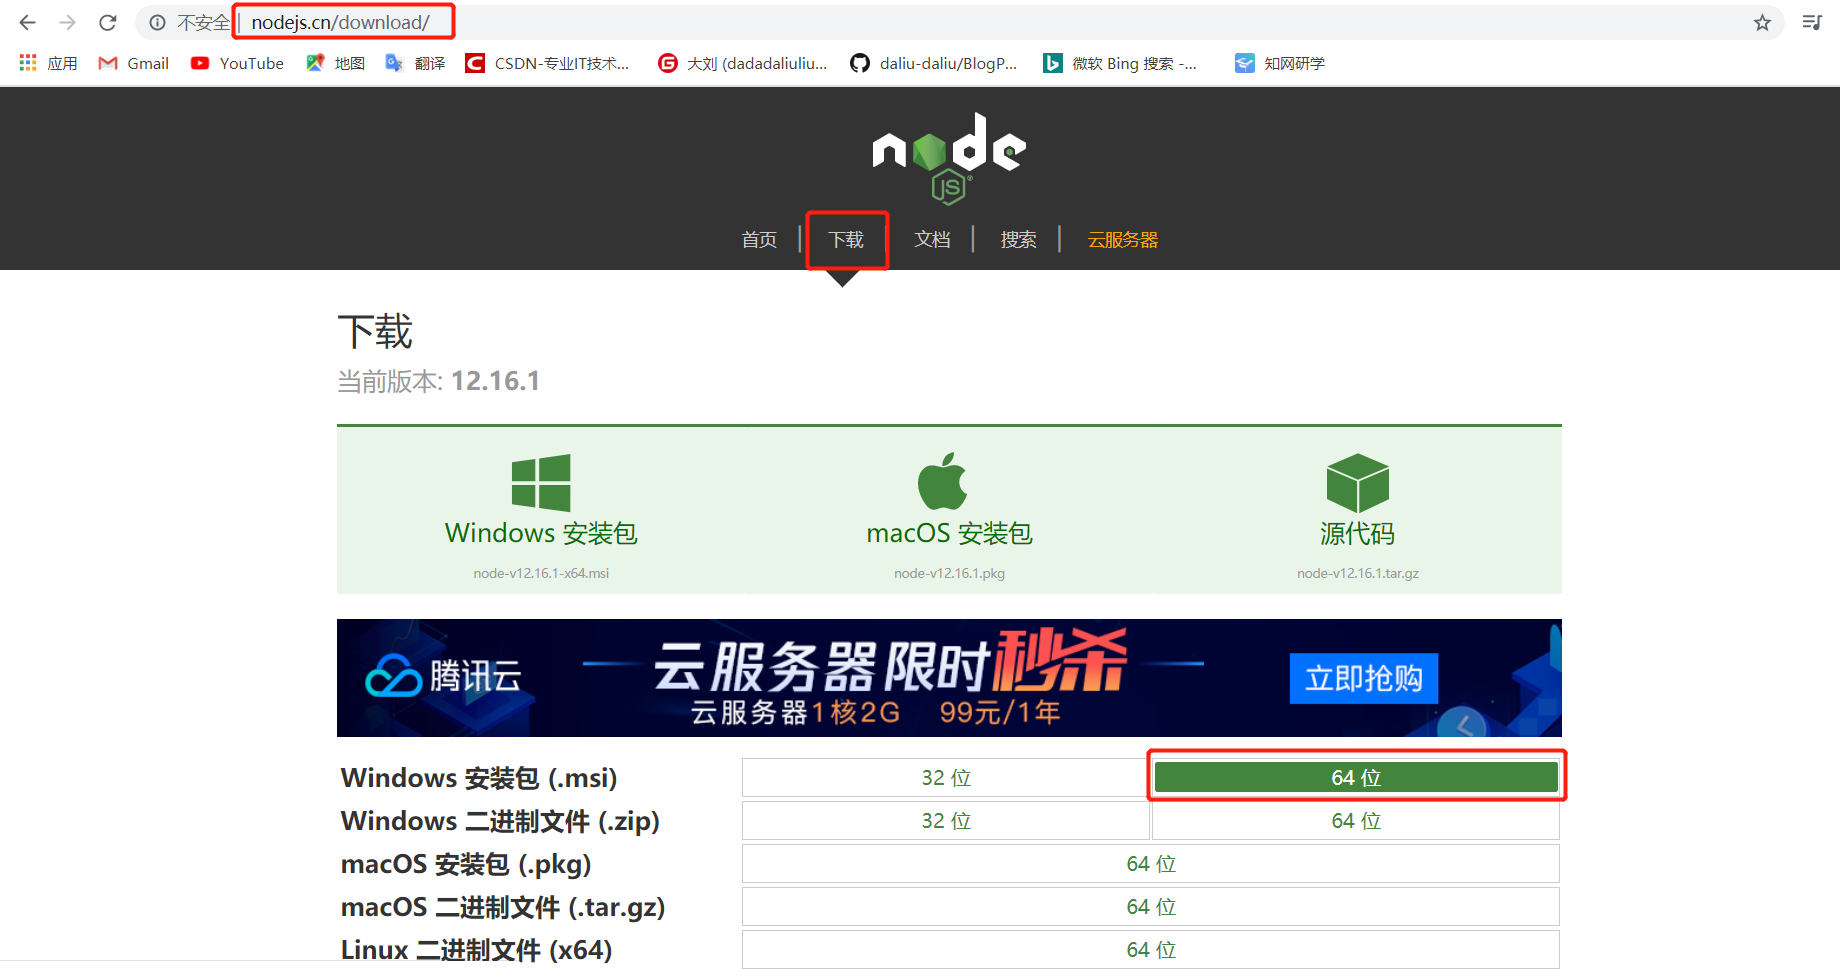Image resolution: width=1840 pixels, height=969 pixels.
Task: Click the 立即抢购 banner button
Action: 1363,679
